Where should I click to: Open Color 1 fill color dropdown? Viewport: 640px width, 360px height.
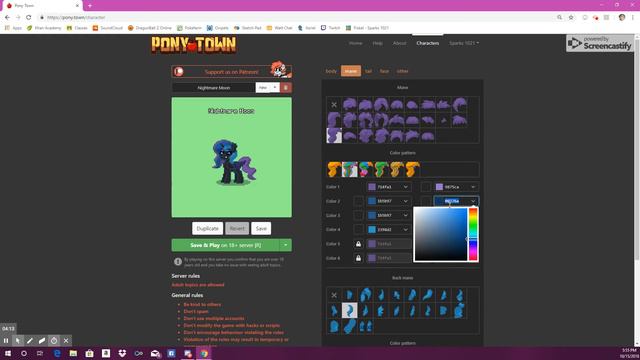(406, 187)
